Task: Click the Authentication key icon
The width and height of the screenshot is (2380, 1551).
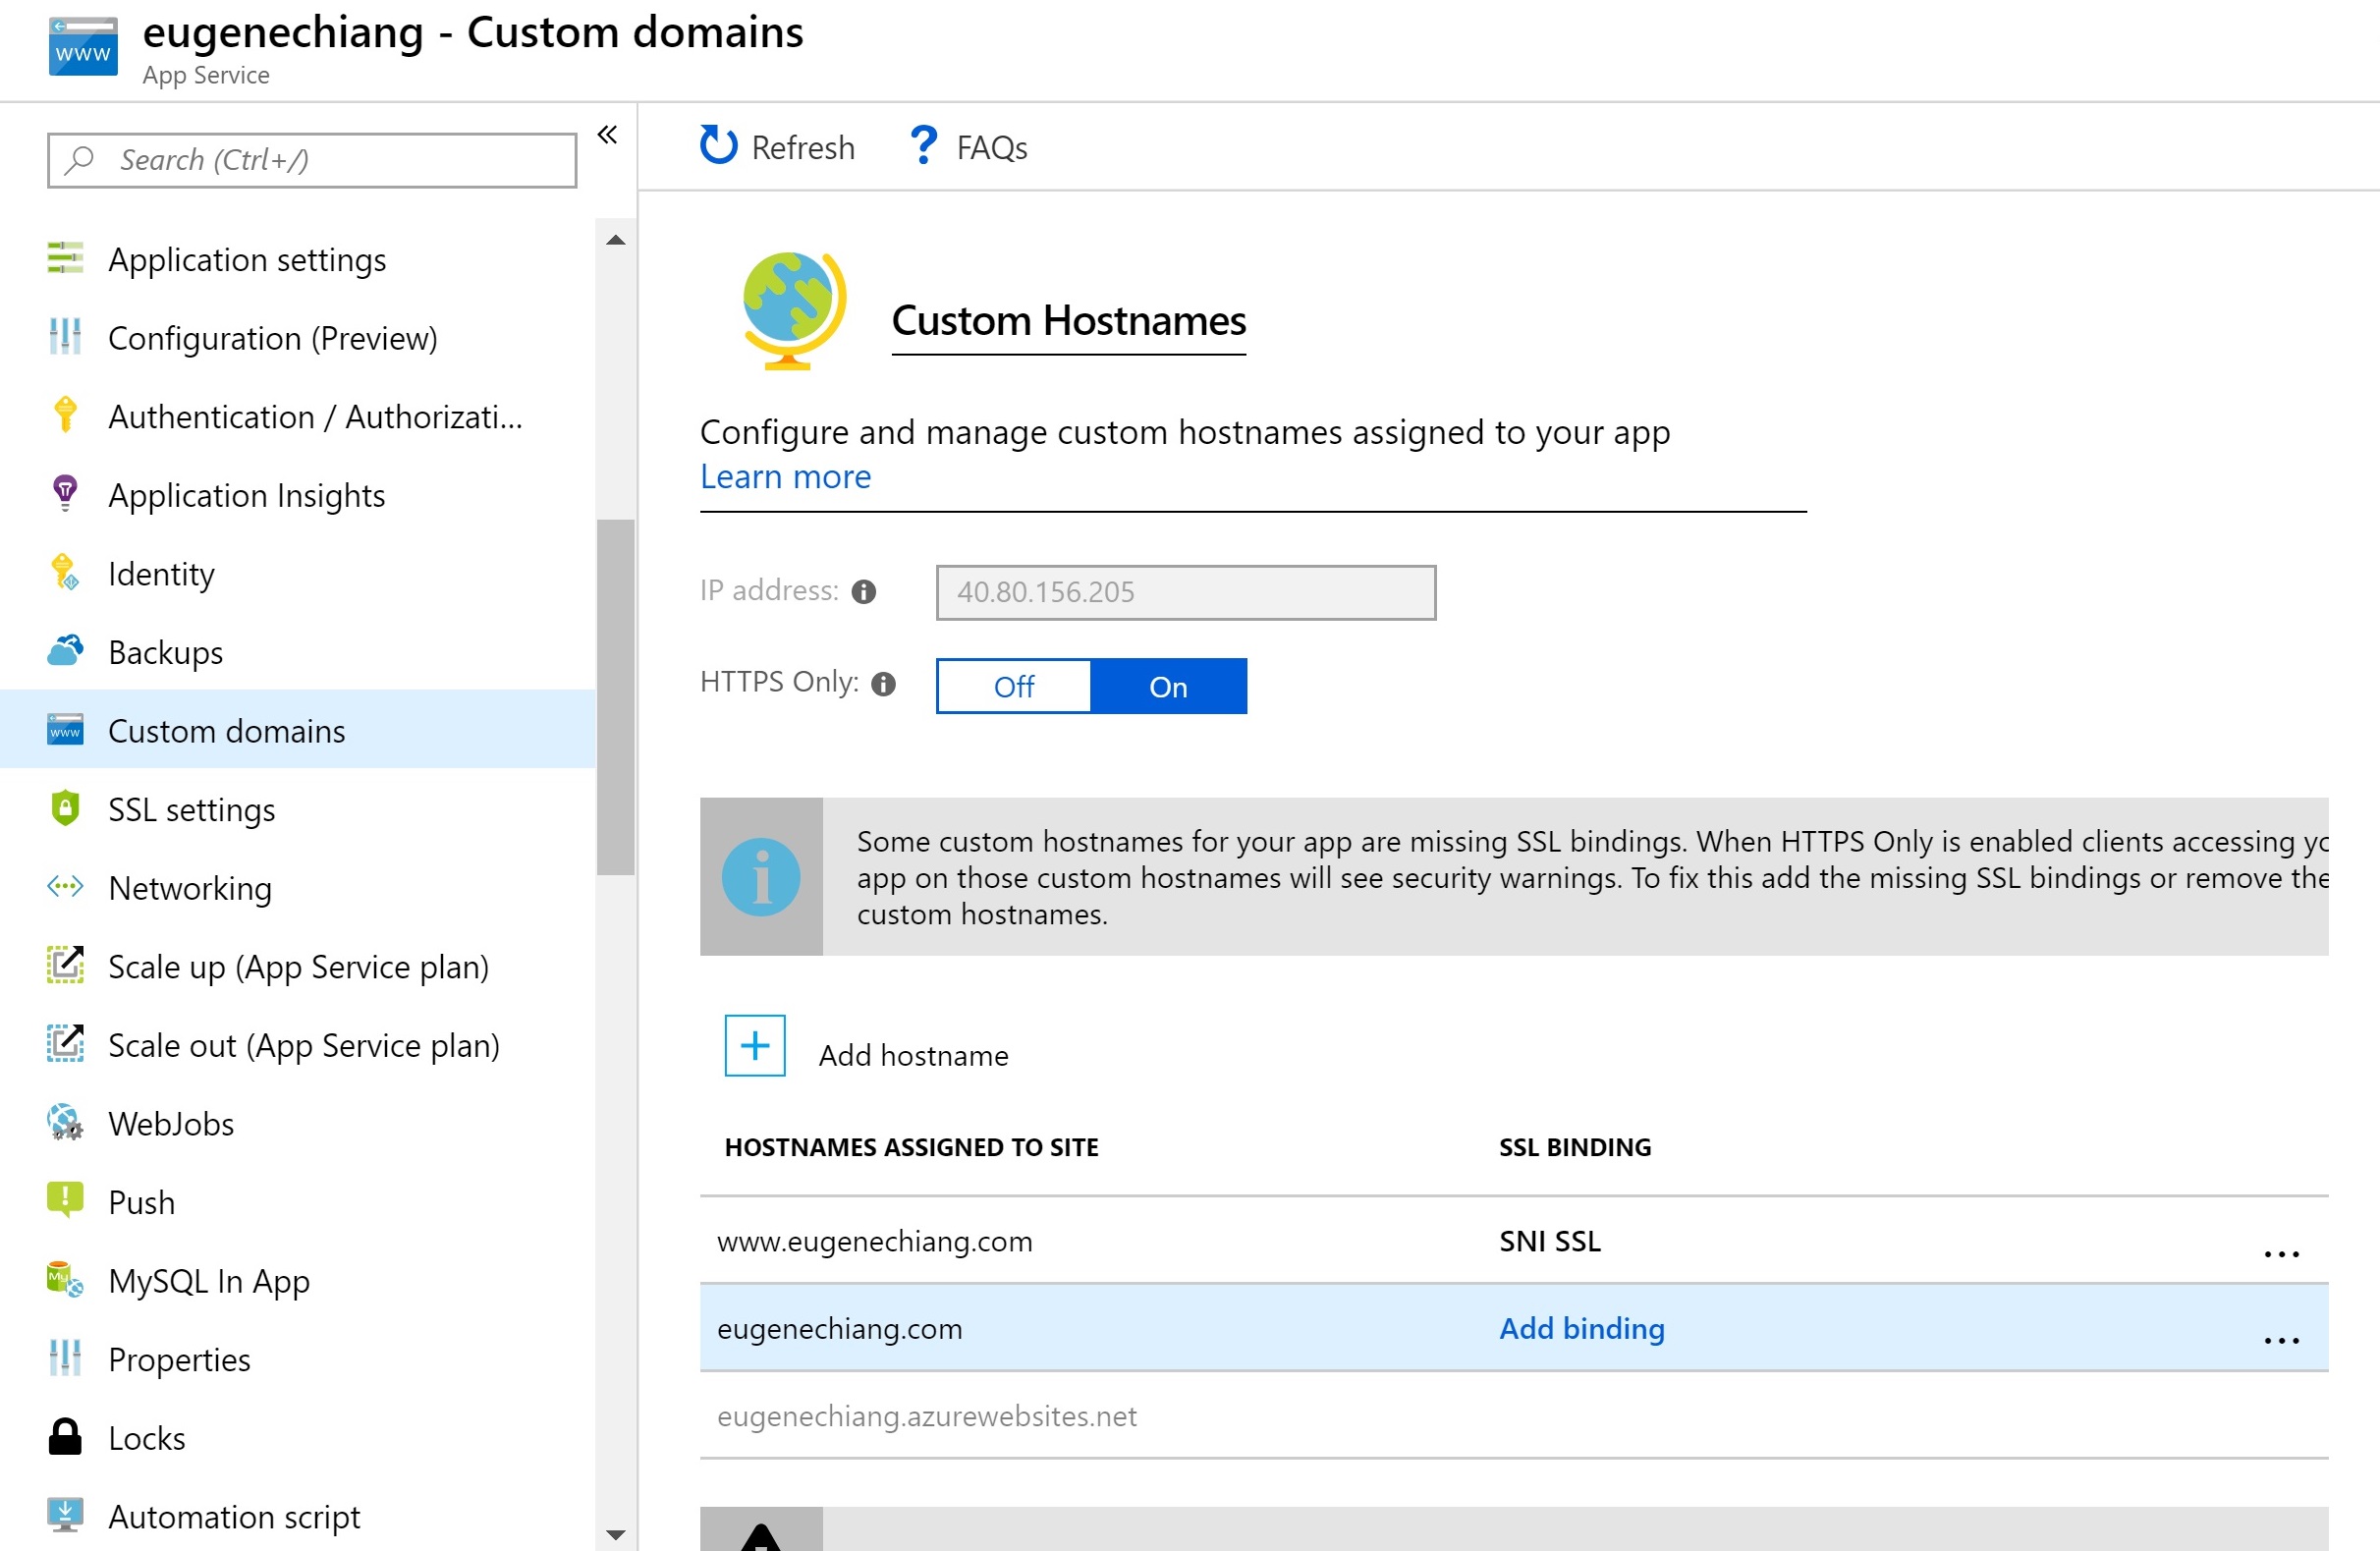Action: (65, 415)
